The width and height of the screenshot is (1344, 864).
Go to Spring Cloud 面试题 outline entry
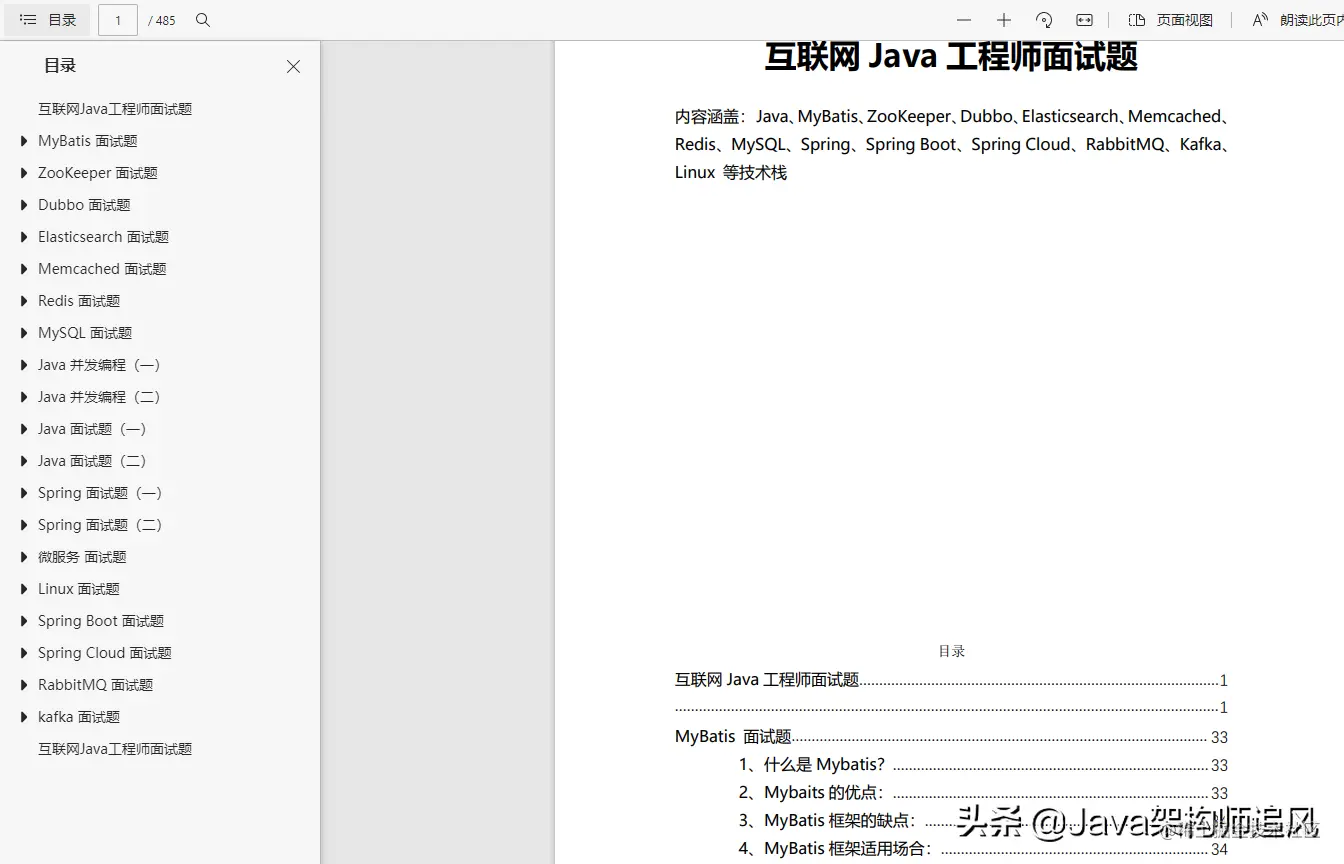[x=105, y=653]
